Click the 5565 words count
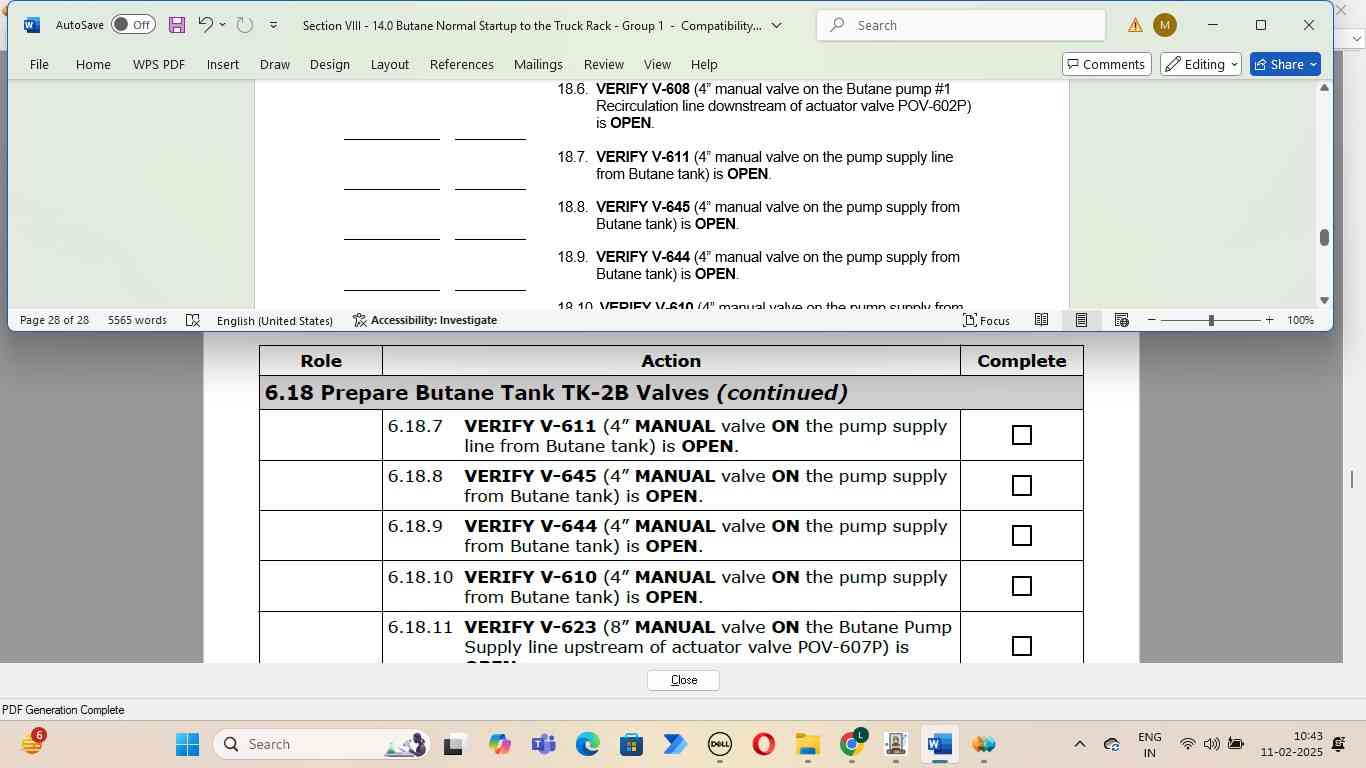The height and width of the screenshot is (768, 1366). point(137,320)
